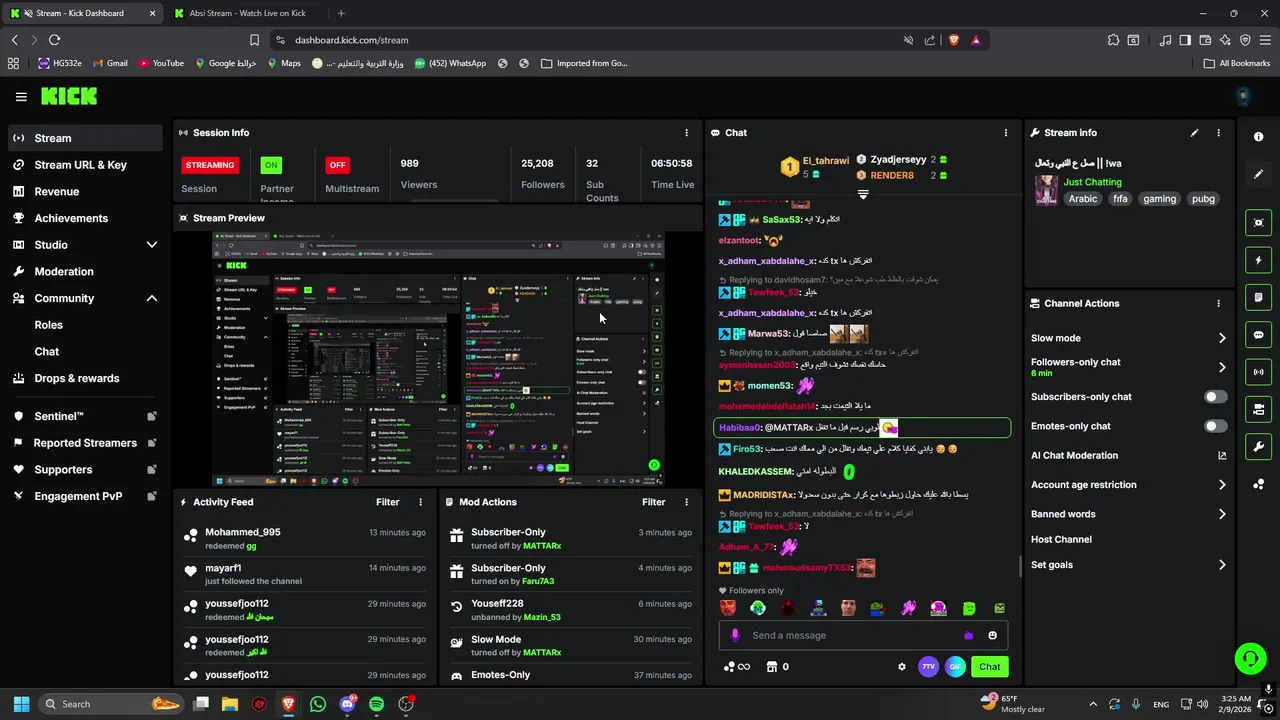1280x720 pixels.
Task: Click the purple gift icon in message box
Action: click(968, 636)
